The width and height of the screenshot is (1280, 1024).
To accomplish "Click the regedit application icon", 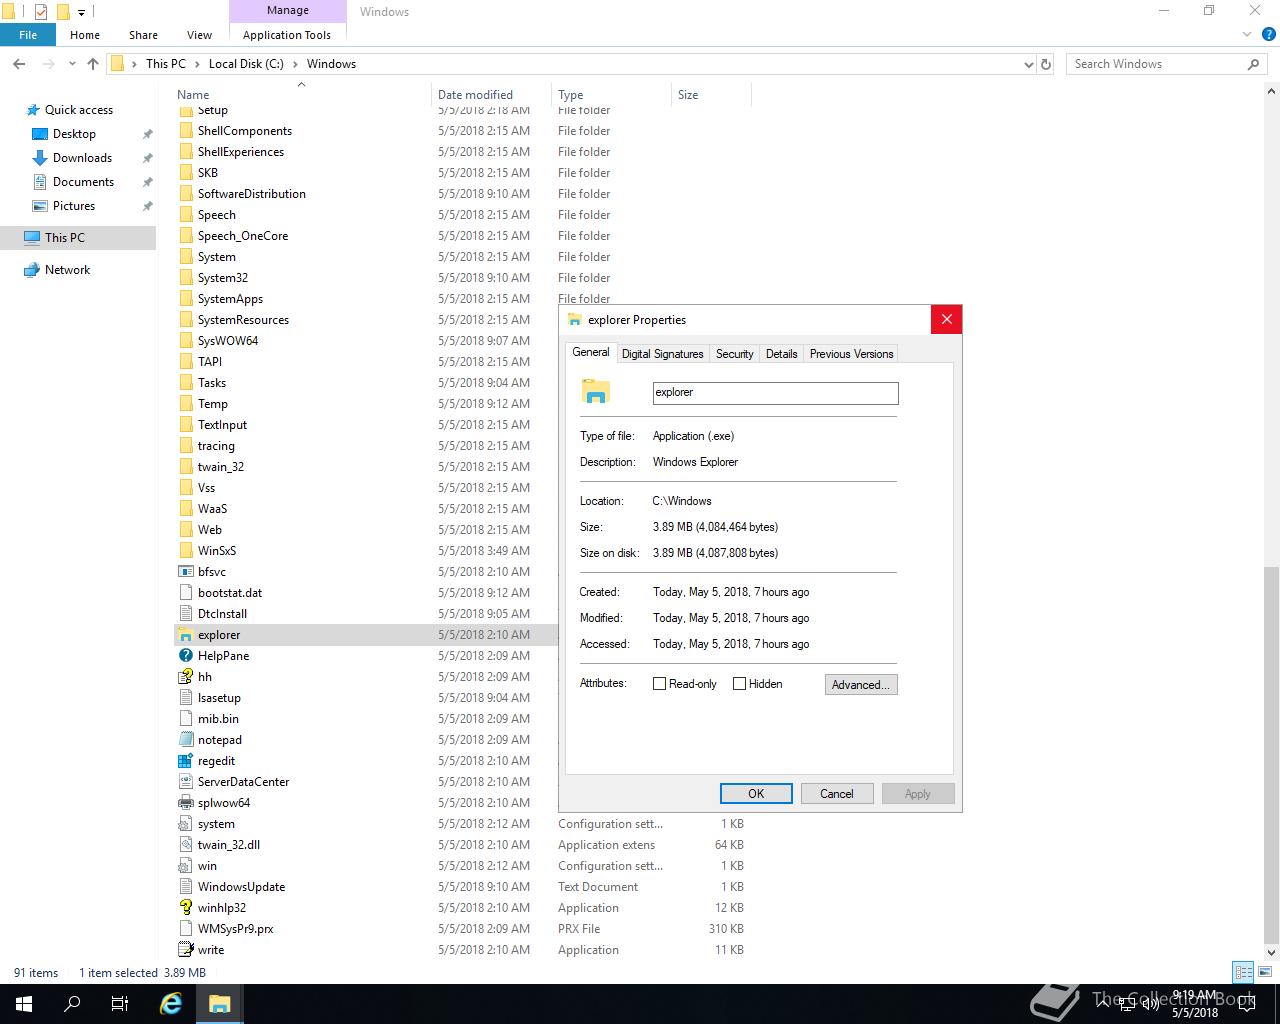I will click(185, 761).
